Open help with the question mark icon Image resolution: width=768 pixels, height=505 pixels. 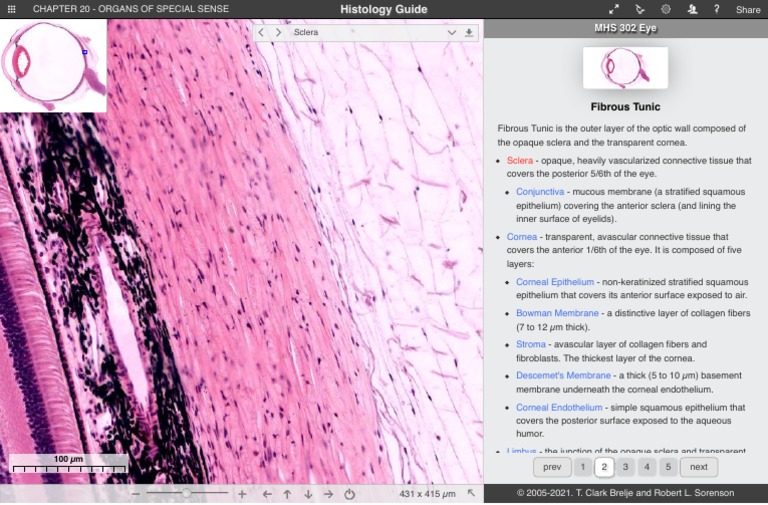(717, 9)
